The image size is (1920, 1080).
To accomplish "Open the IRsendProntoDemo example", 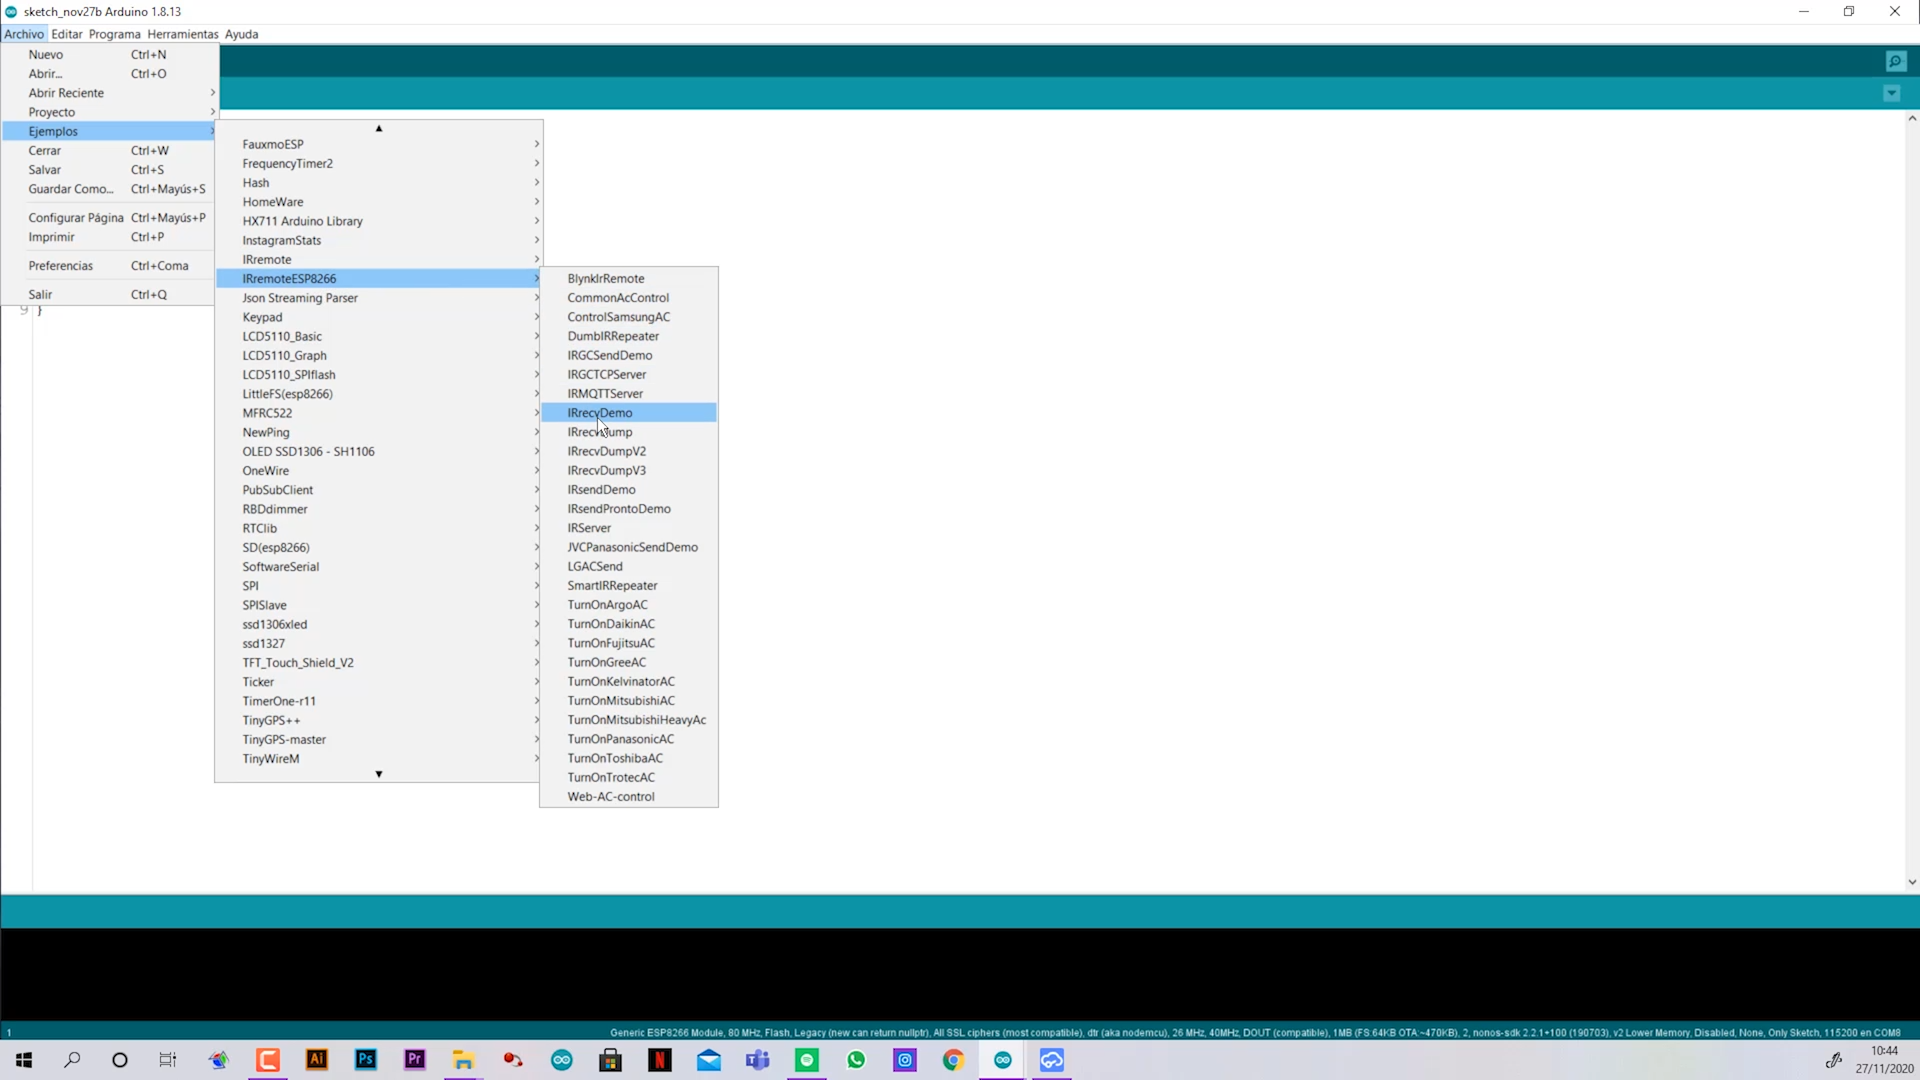I will [x=629, y=509].
